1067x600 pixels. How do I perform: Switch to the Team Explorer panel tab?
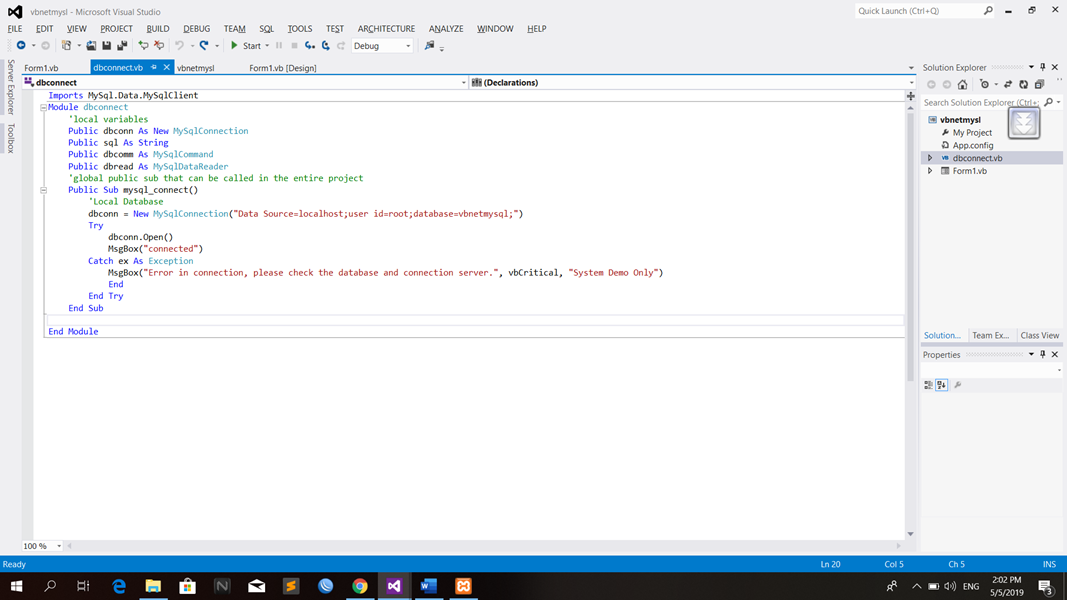click(x=990, y=335)
